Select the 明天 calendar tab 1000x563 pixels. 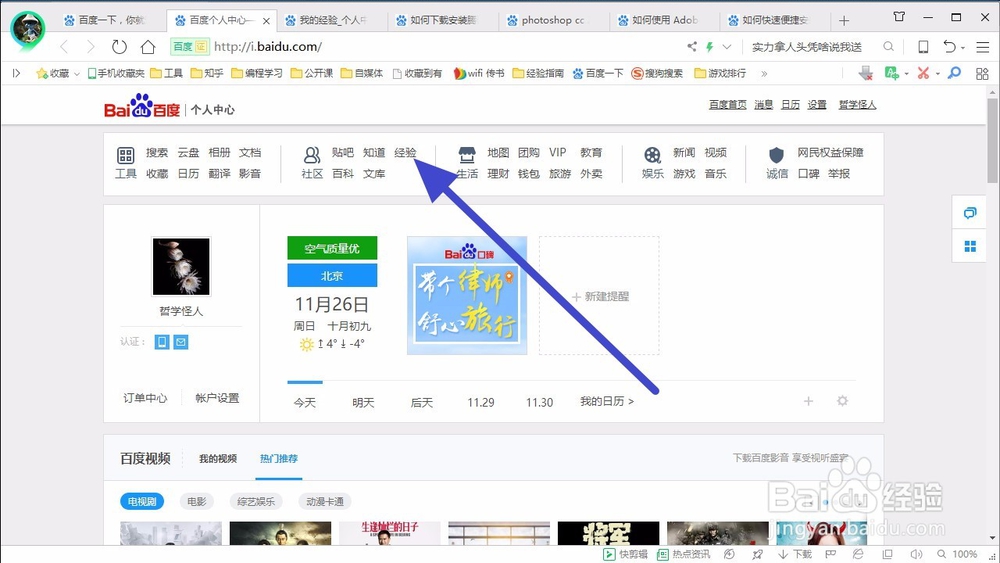coord(363,402)
